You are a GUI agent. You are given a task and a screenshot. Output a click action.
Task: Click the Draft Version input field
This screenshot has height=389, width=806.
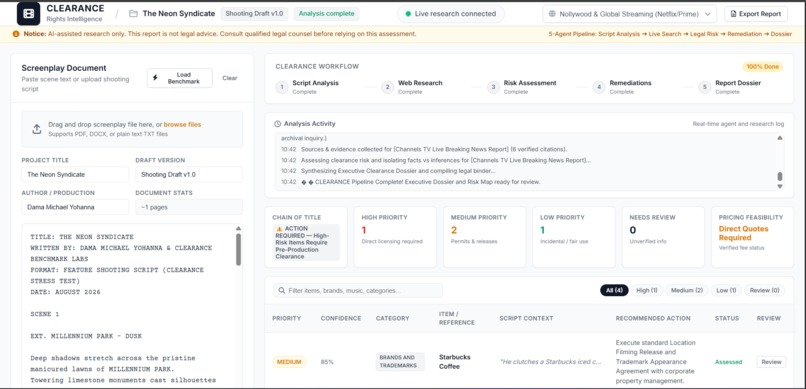pos(189,174)
